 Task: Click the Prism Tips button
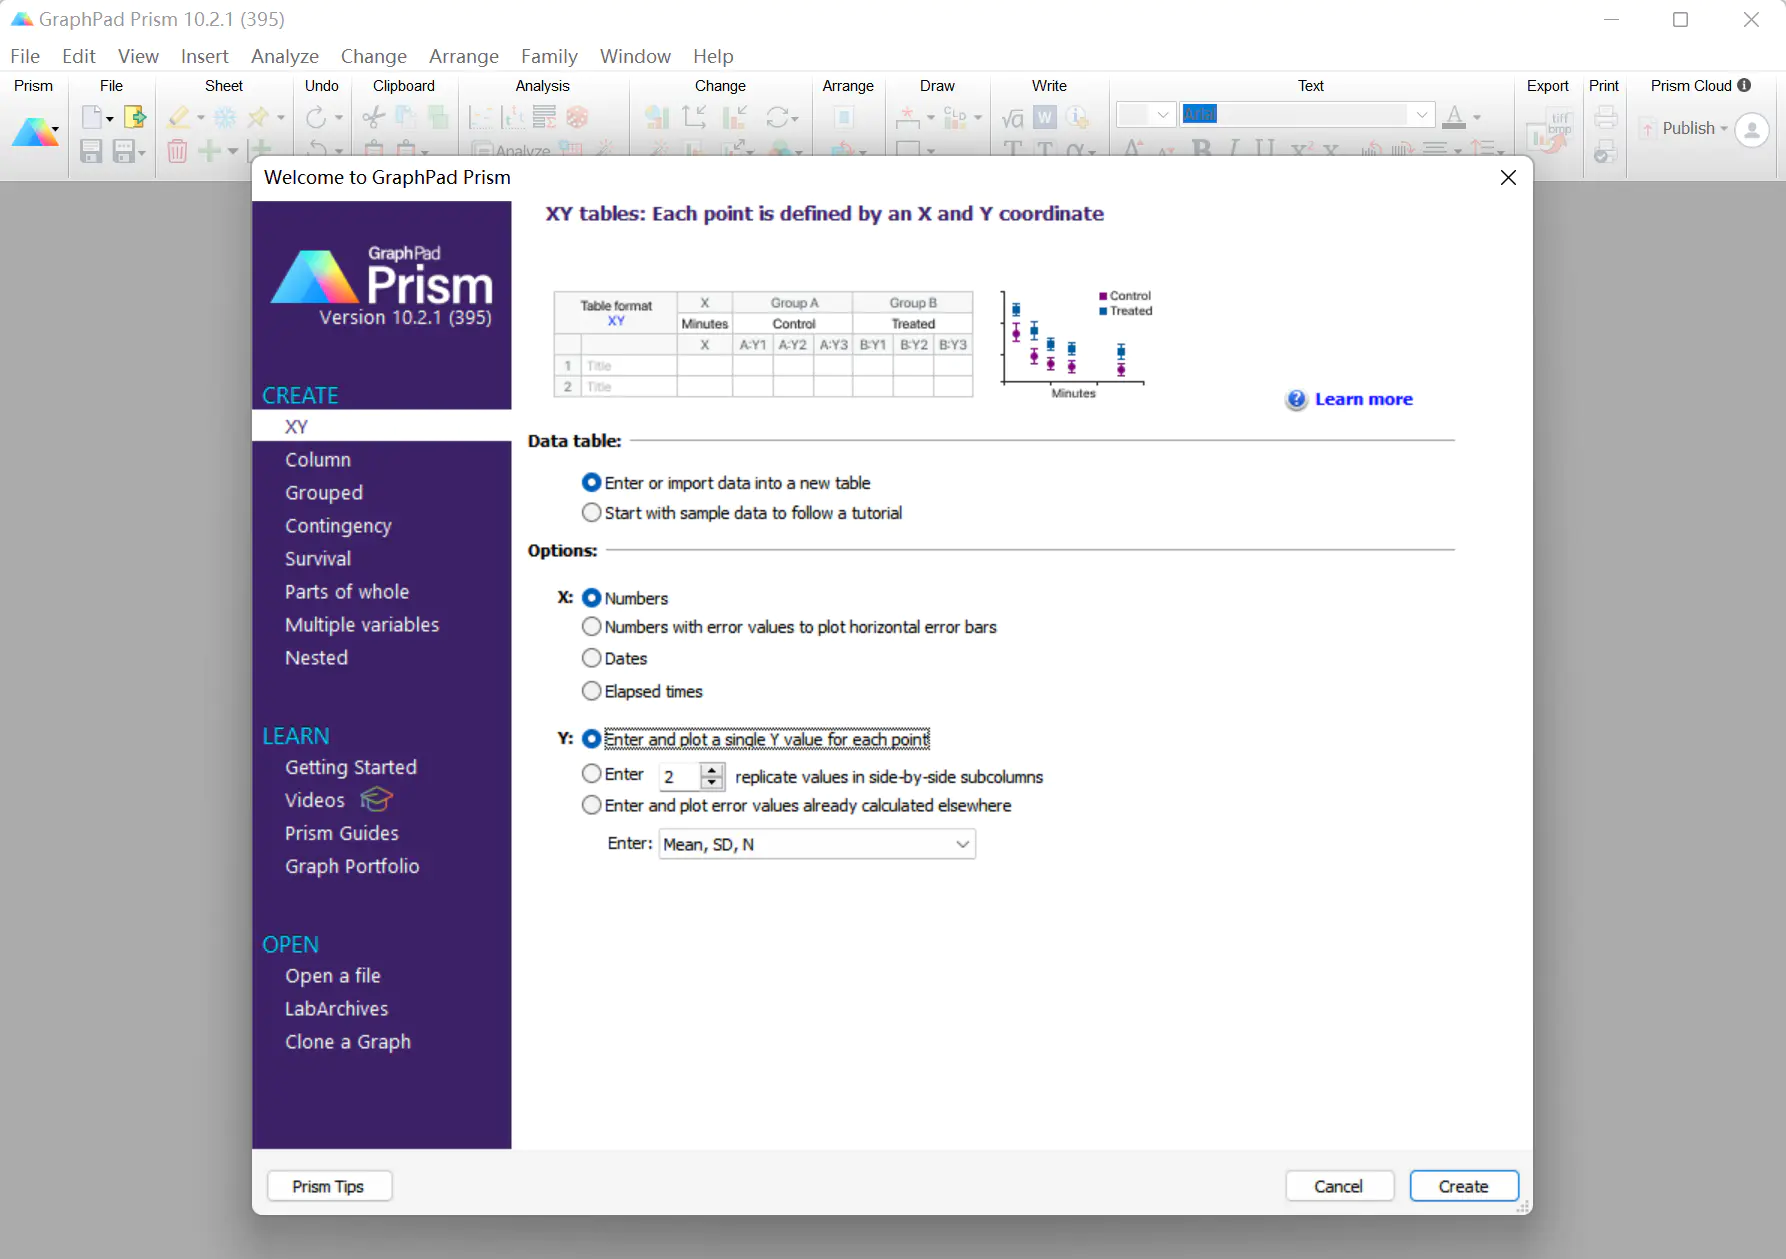pyautogui.click(x=329, y=1186)
